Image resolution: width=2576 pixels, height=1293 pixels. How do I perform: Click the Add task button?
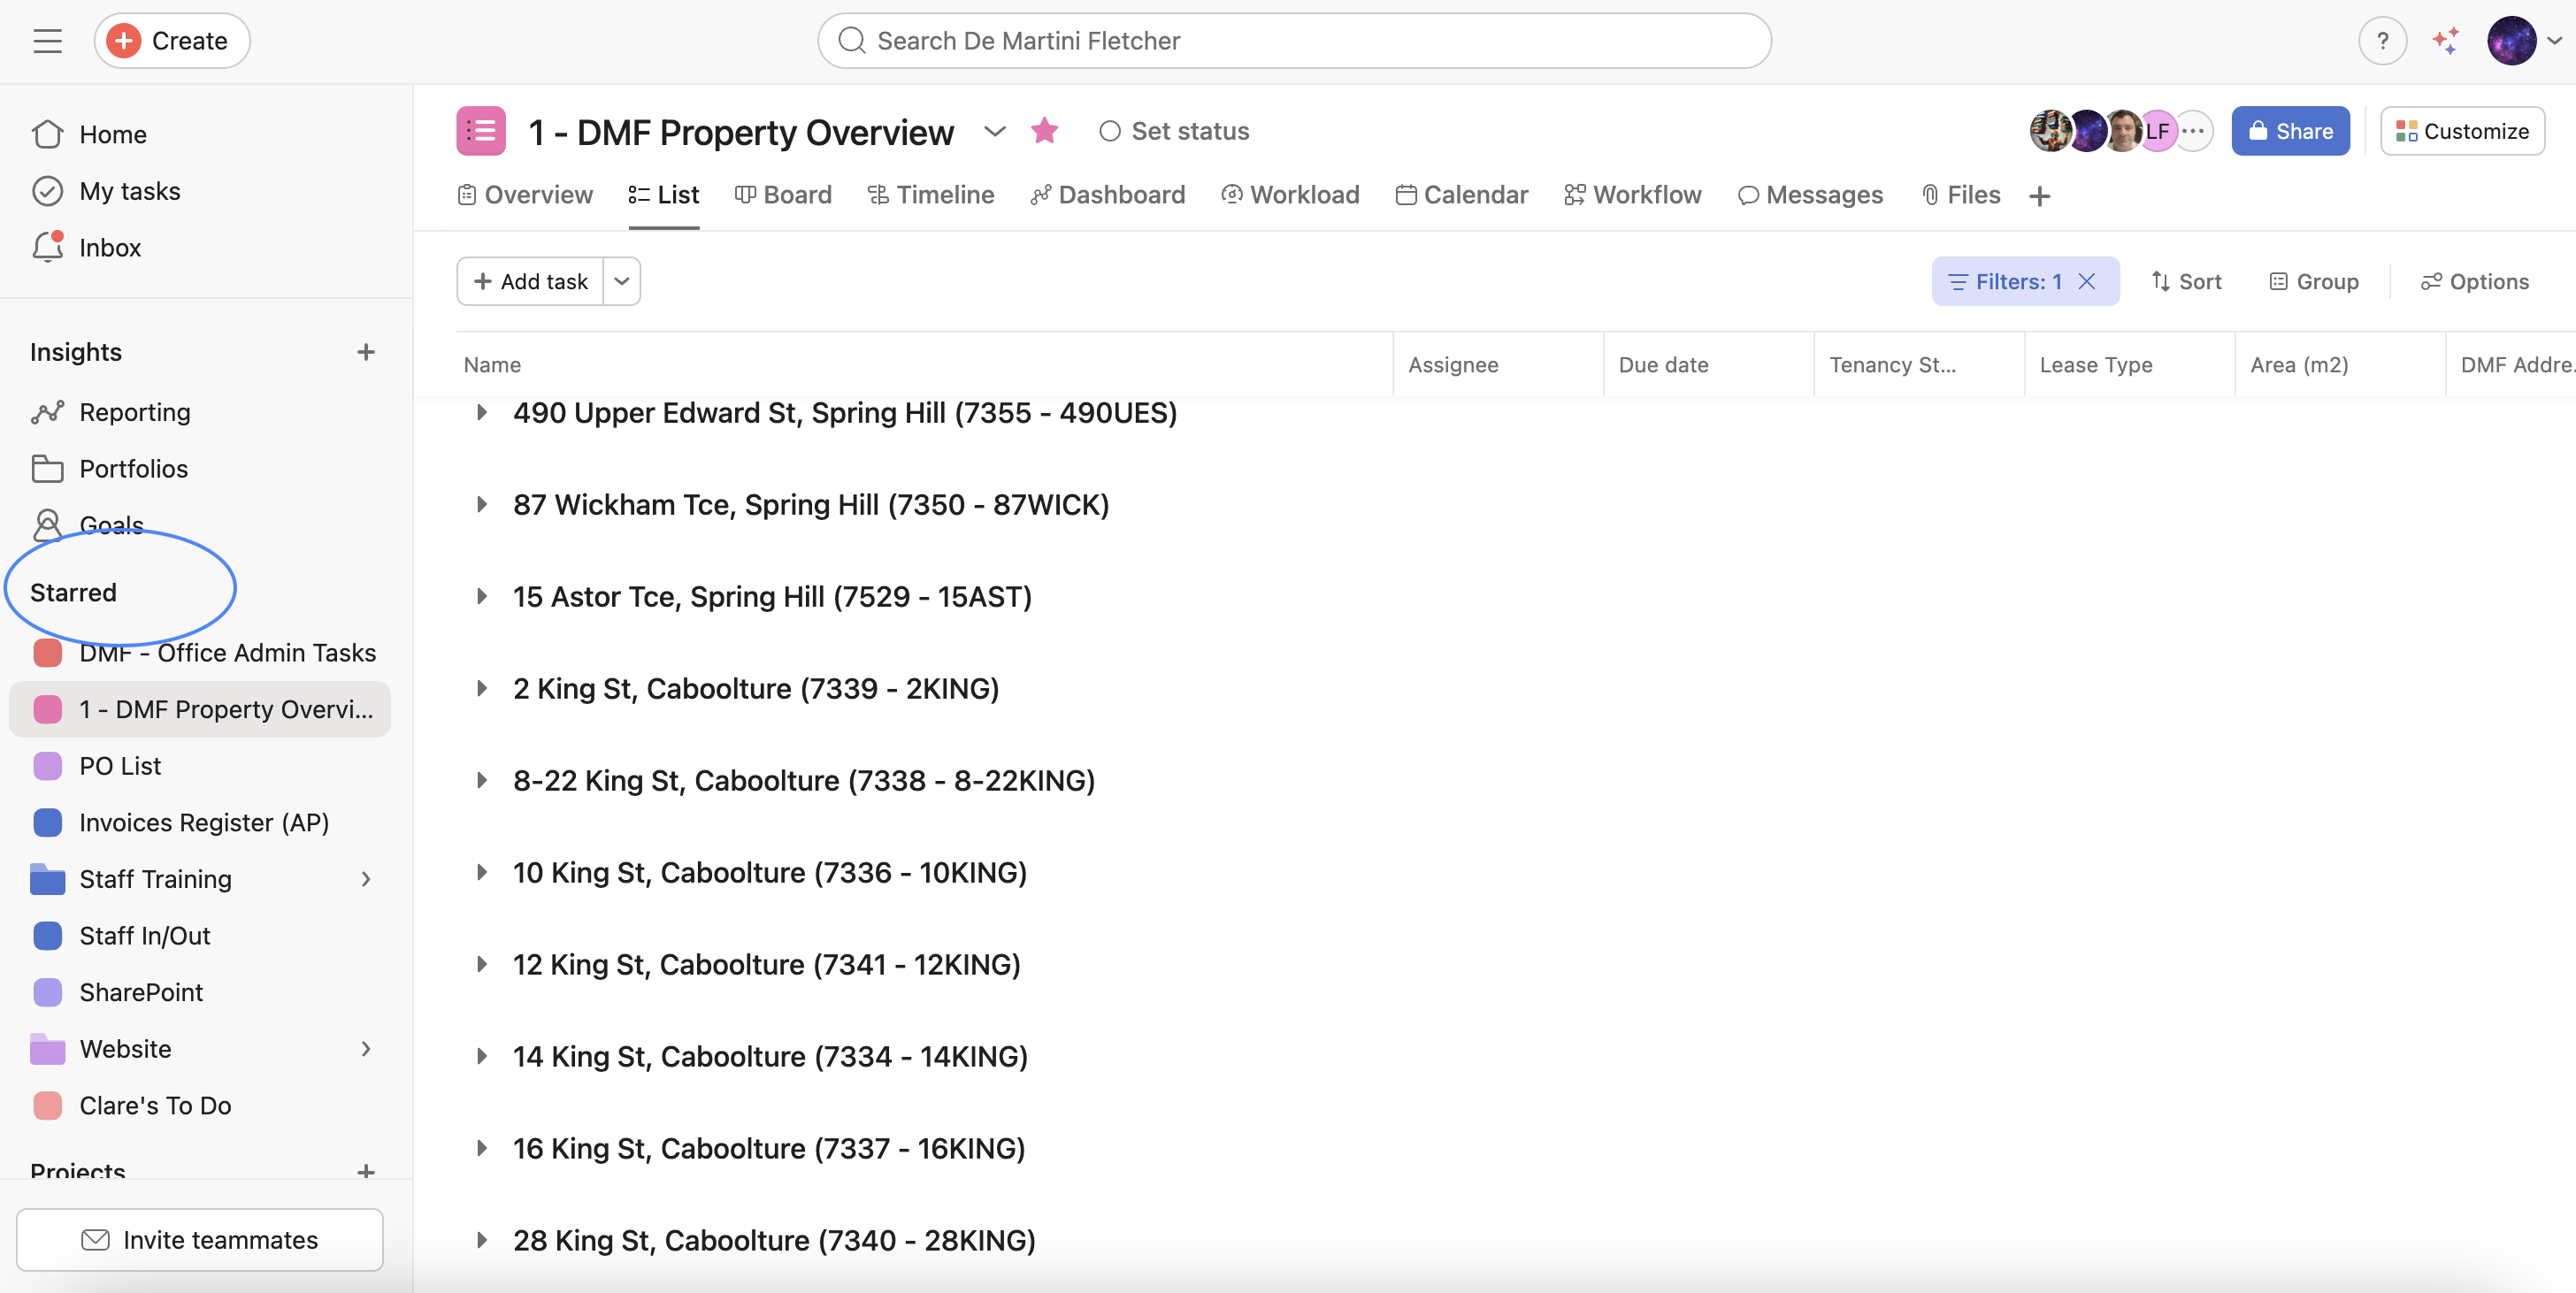(x=530, y=282)
